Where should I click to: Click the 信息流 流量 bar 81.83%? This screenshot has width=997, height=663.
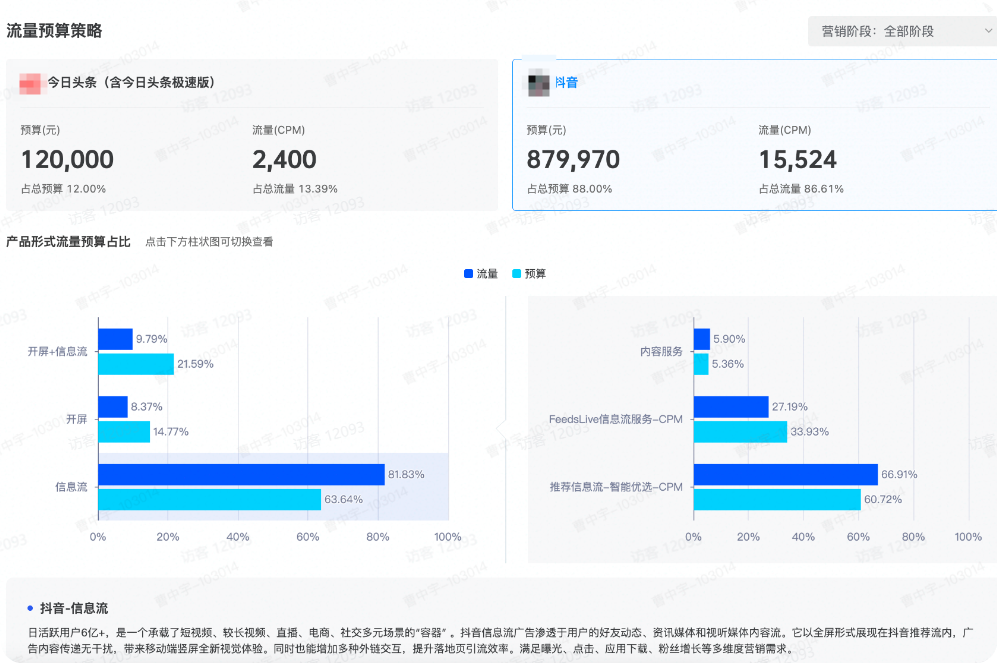click(242, 474)
